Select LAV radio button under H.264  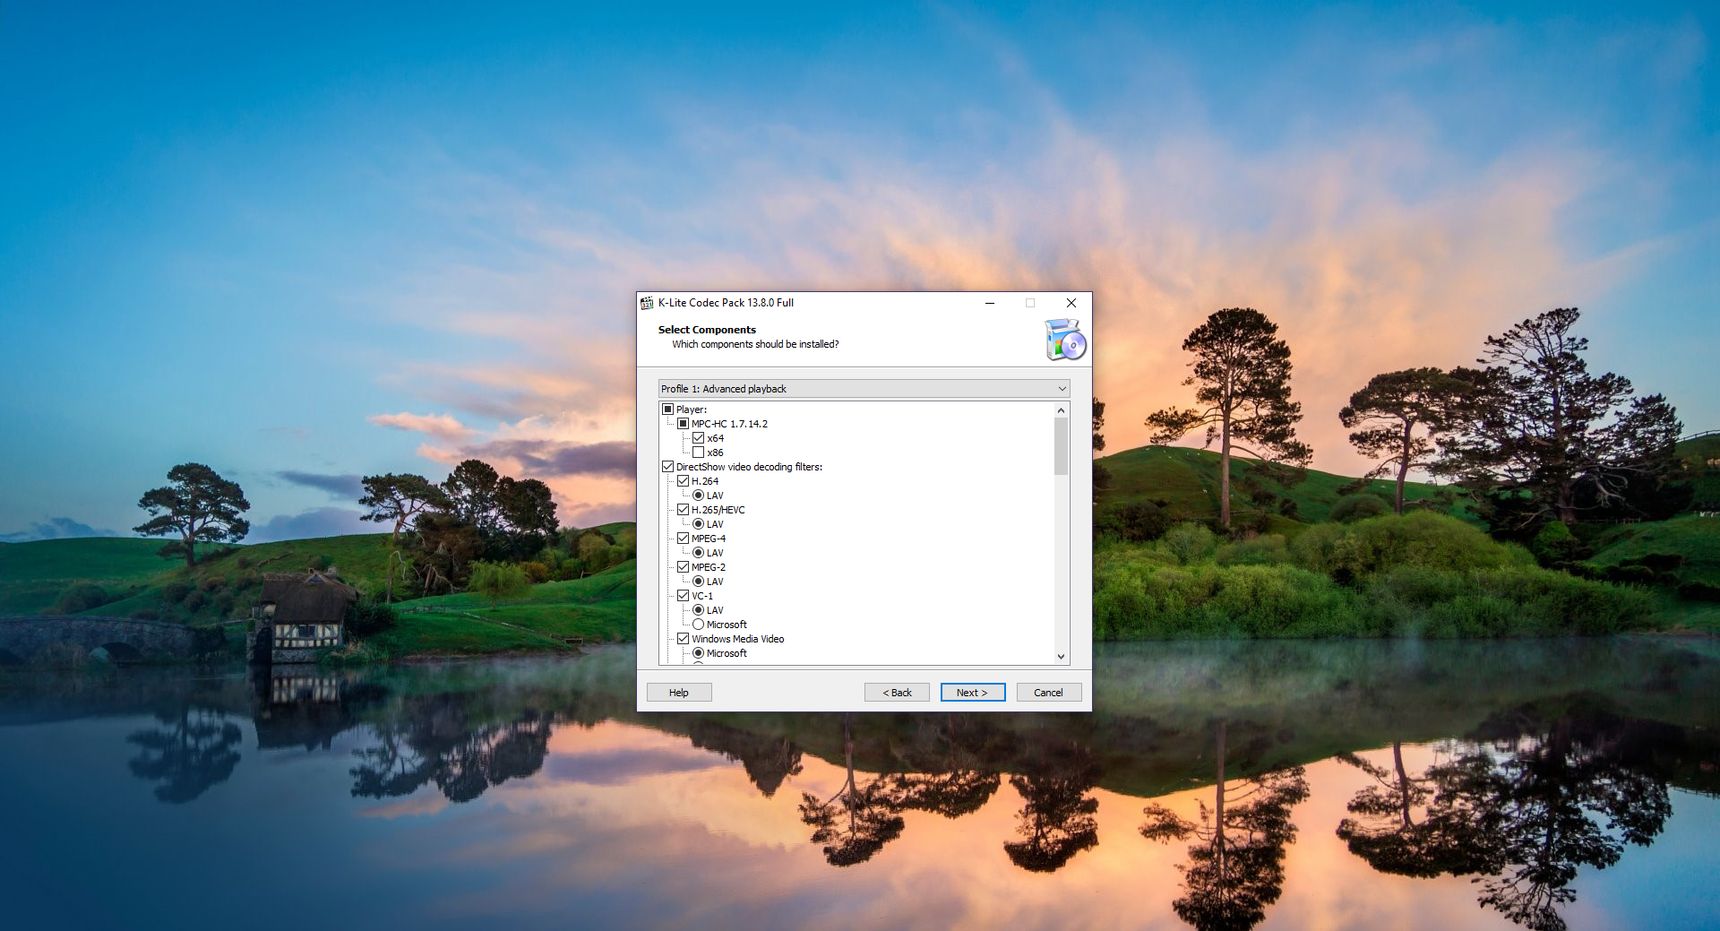[x=698, y=495]
